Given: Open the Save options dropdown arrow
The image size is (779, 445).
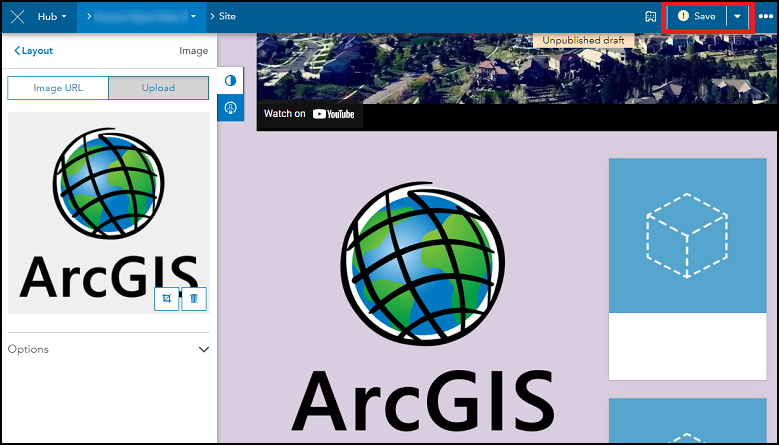Looking at the screenshot, I should pyautogui.click(x=737, y=16).
